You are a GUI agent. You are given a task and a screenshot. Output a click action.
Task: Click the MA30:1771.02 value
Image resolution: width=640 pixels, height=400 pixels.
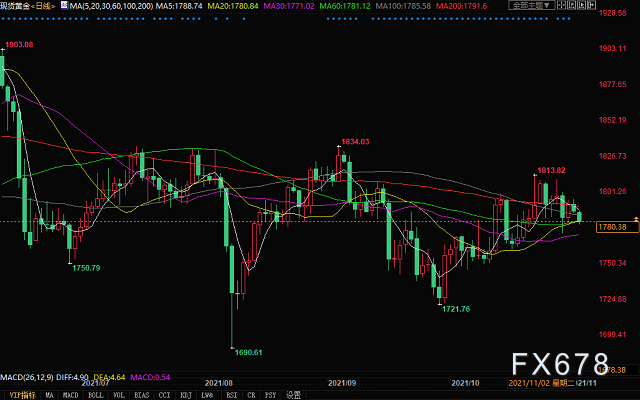point(289,6)
